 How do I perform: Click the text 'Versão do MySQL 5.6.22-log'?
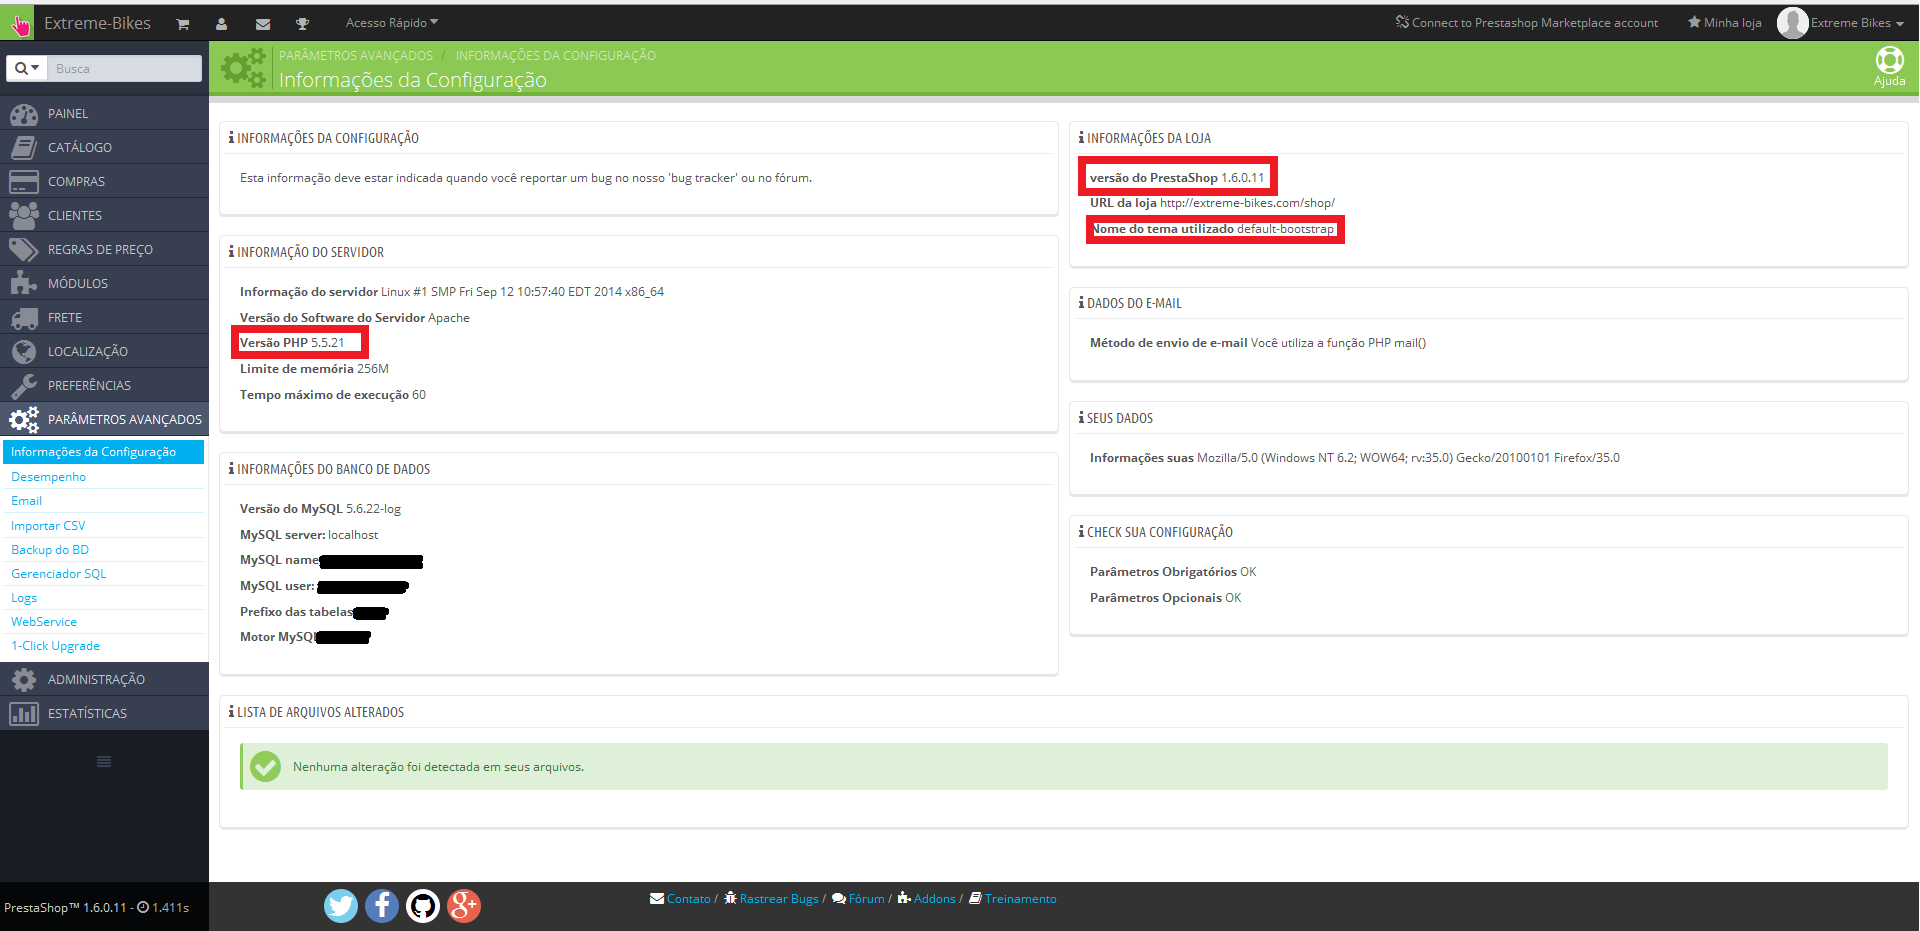click(x=320, y=509)
